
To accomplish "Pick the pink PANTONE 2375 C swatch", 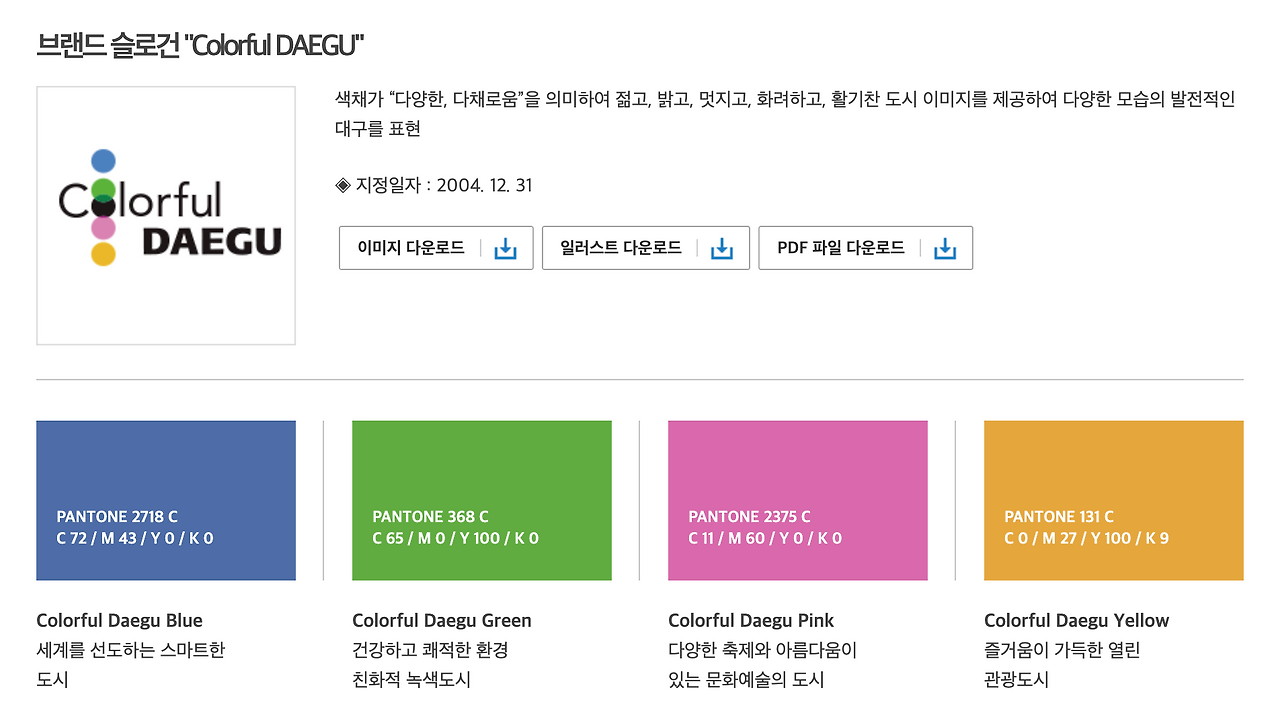I will point(798,500).
